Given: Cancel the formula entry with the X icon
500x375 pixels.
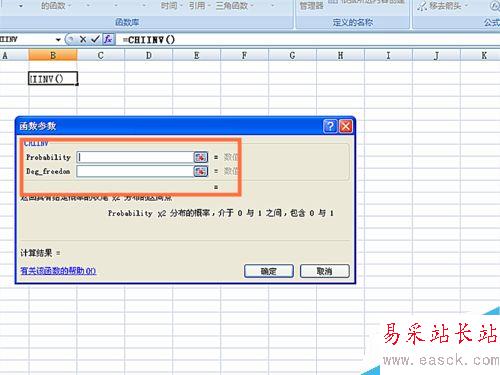Looking at the screenshot, I should click(83, 40).
